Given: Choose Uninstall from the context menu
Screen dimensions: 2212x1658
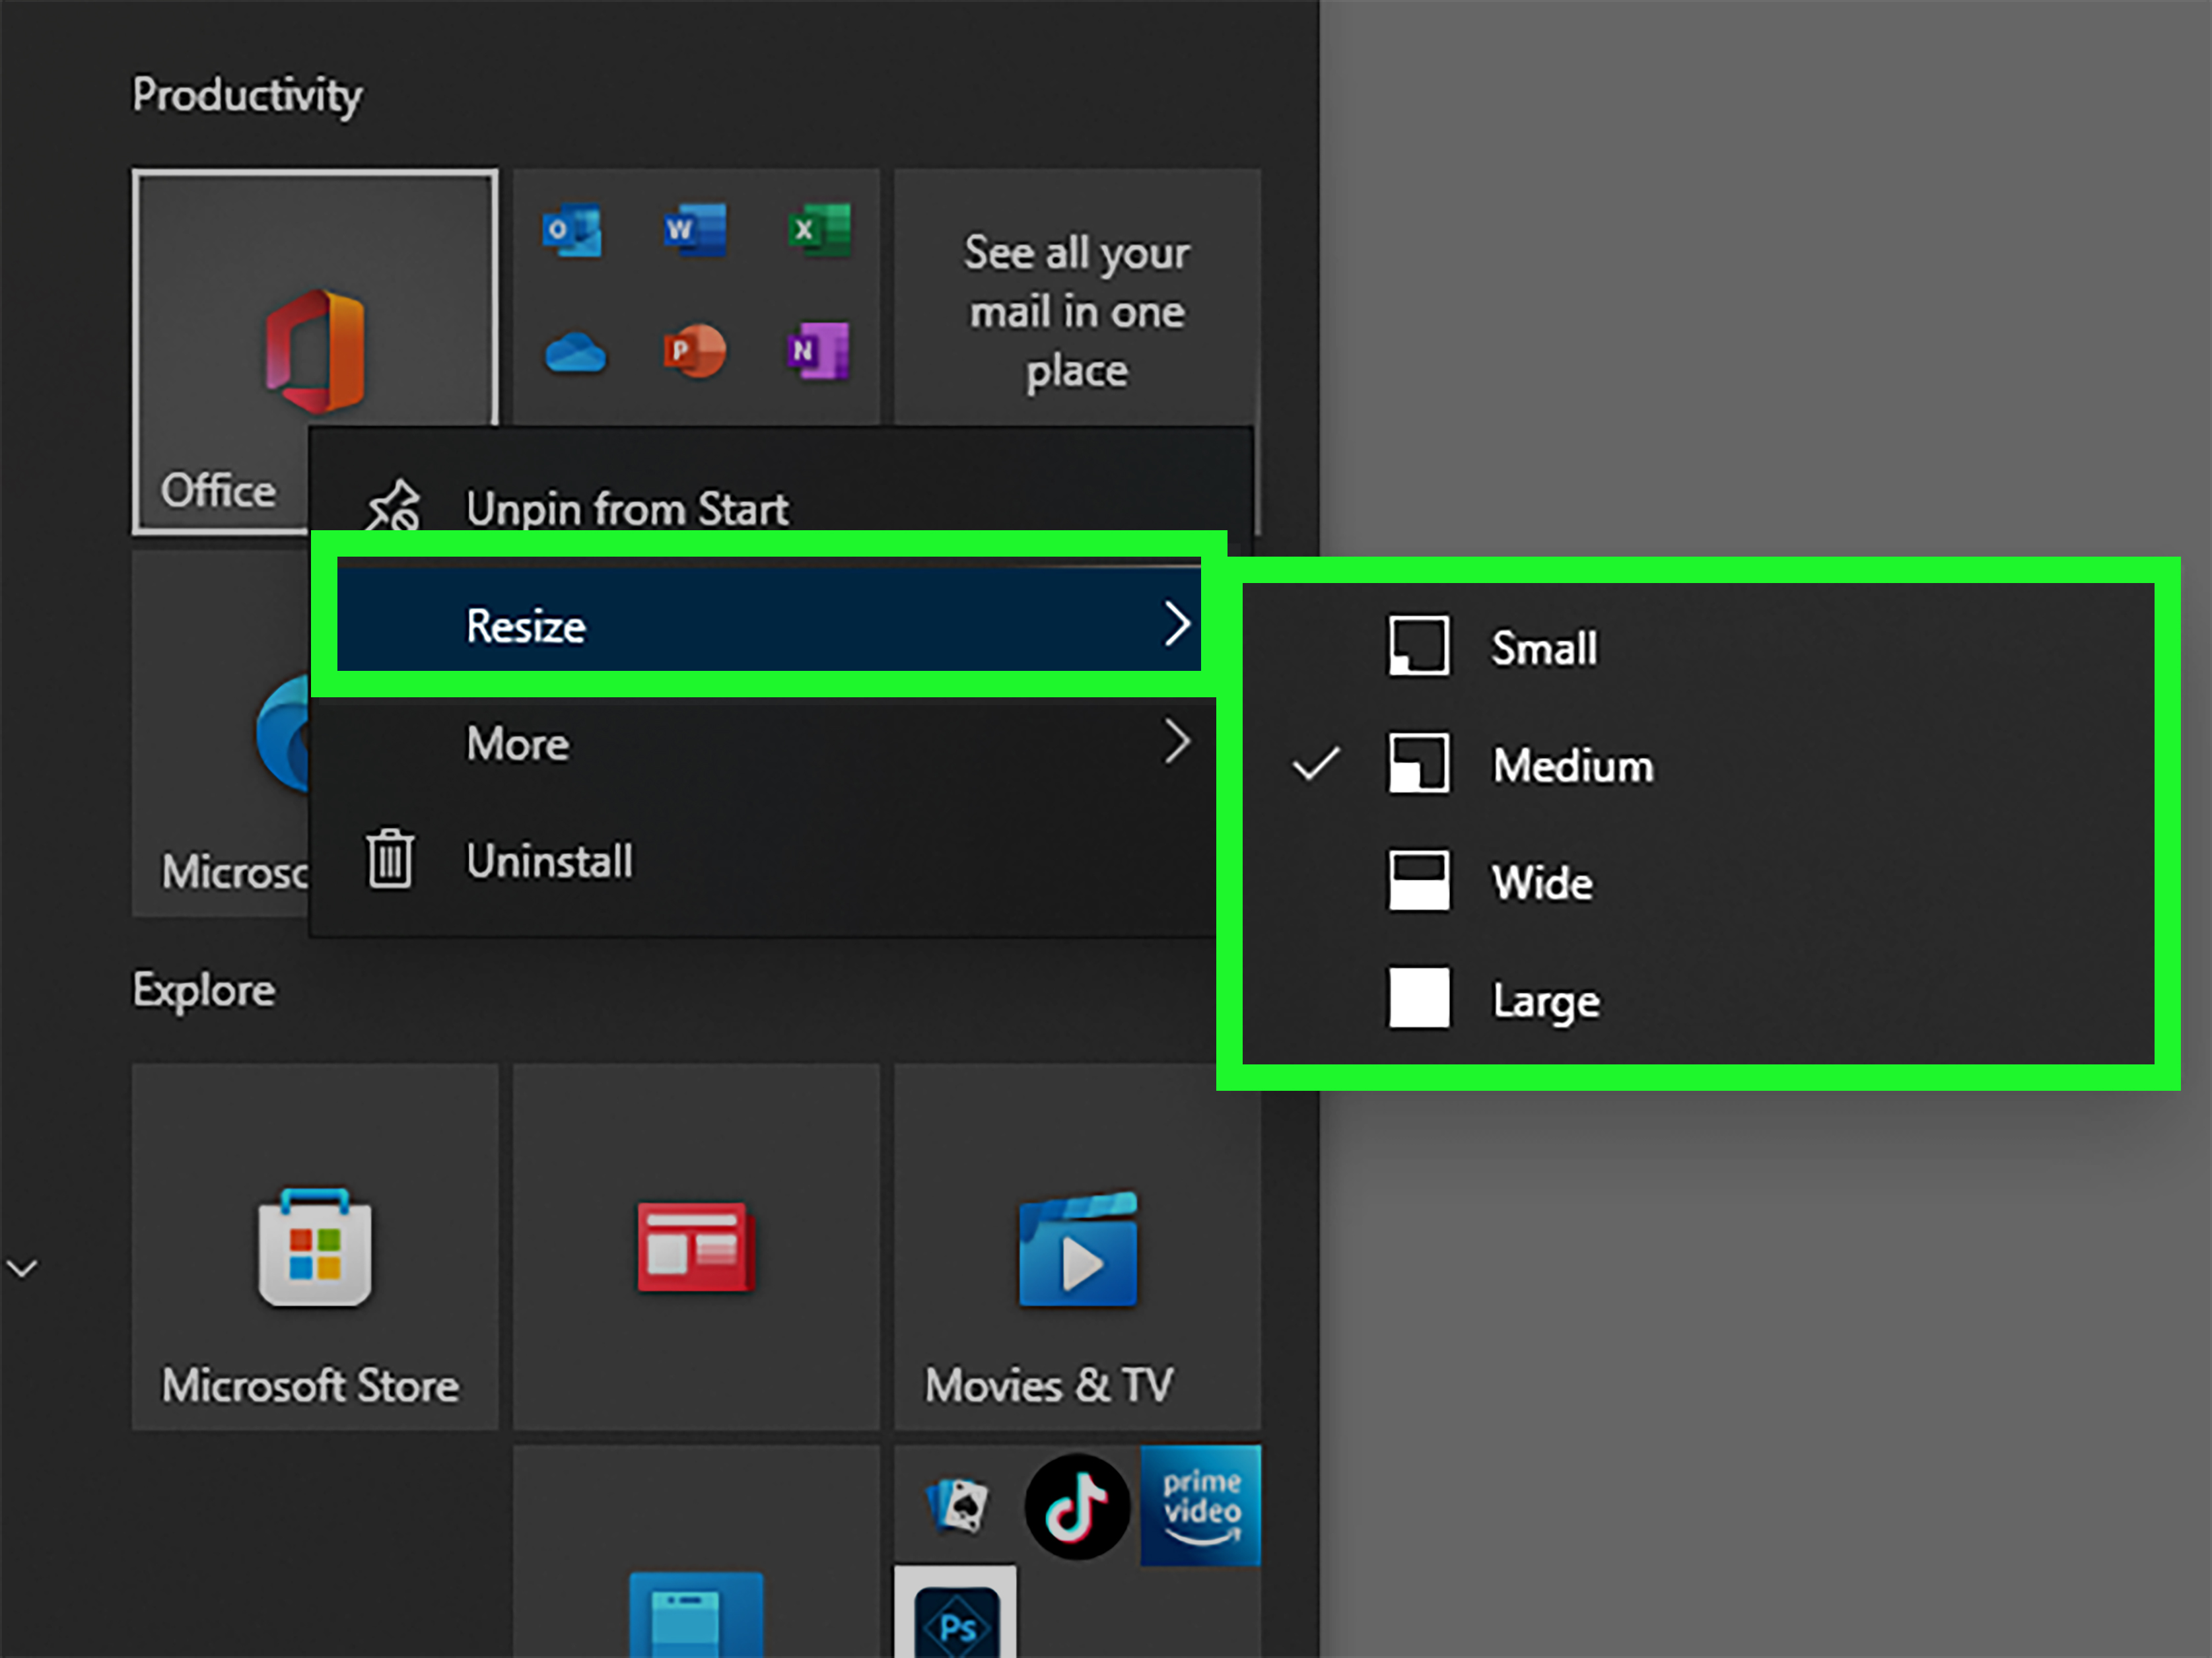Looking at the screenshot, I should (x=549, y=861).
